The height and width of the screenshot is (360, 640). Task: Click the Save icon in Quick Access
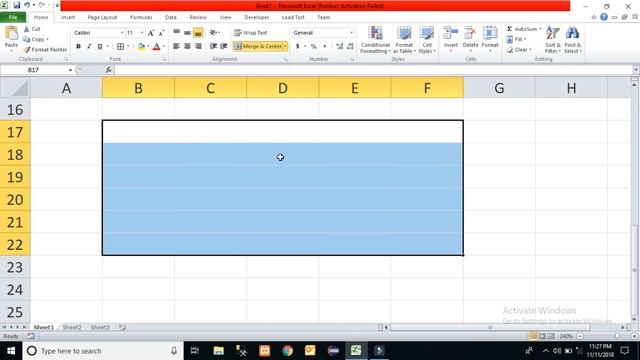click(x=17, y=5)
